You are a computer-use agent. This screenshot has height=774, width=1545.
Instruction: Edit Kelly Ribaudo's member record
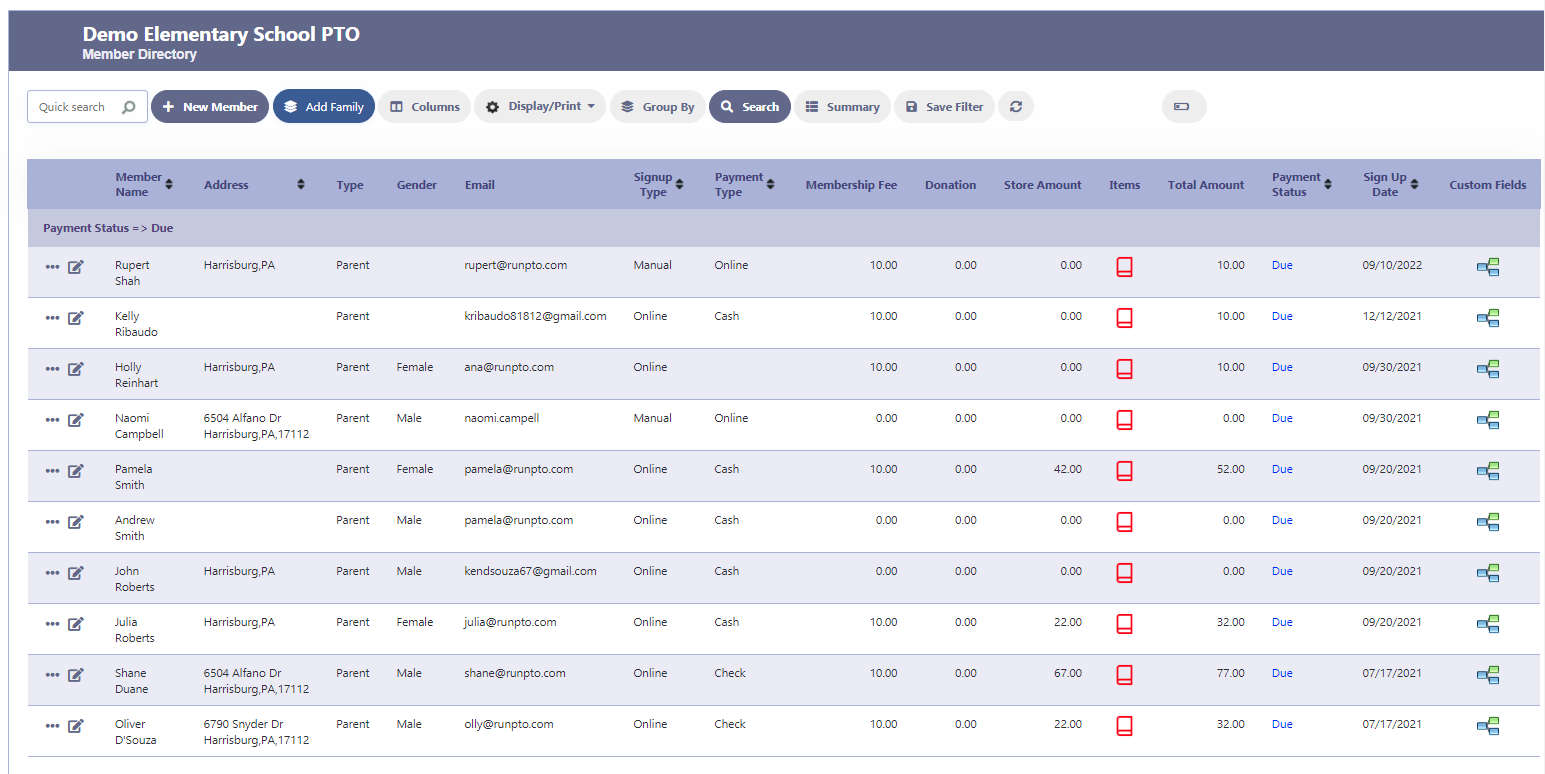point(76,318)
